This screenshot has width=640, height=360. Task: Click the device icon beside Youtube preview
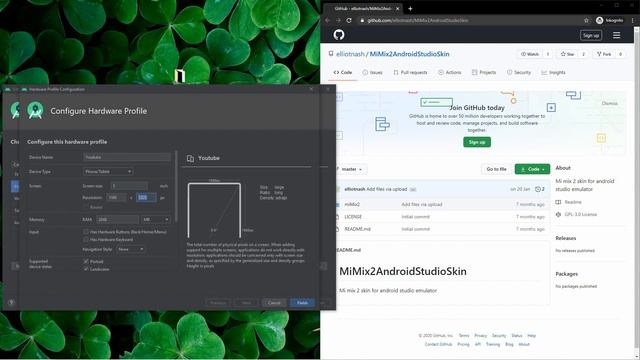click(190, 158)
